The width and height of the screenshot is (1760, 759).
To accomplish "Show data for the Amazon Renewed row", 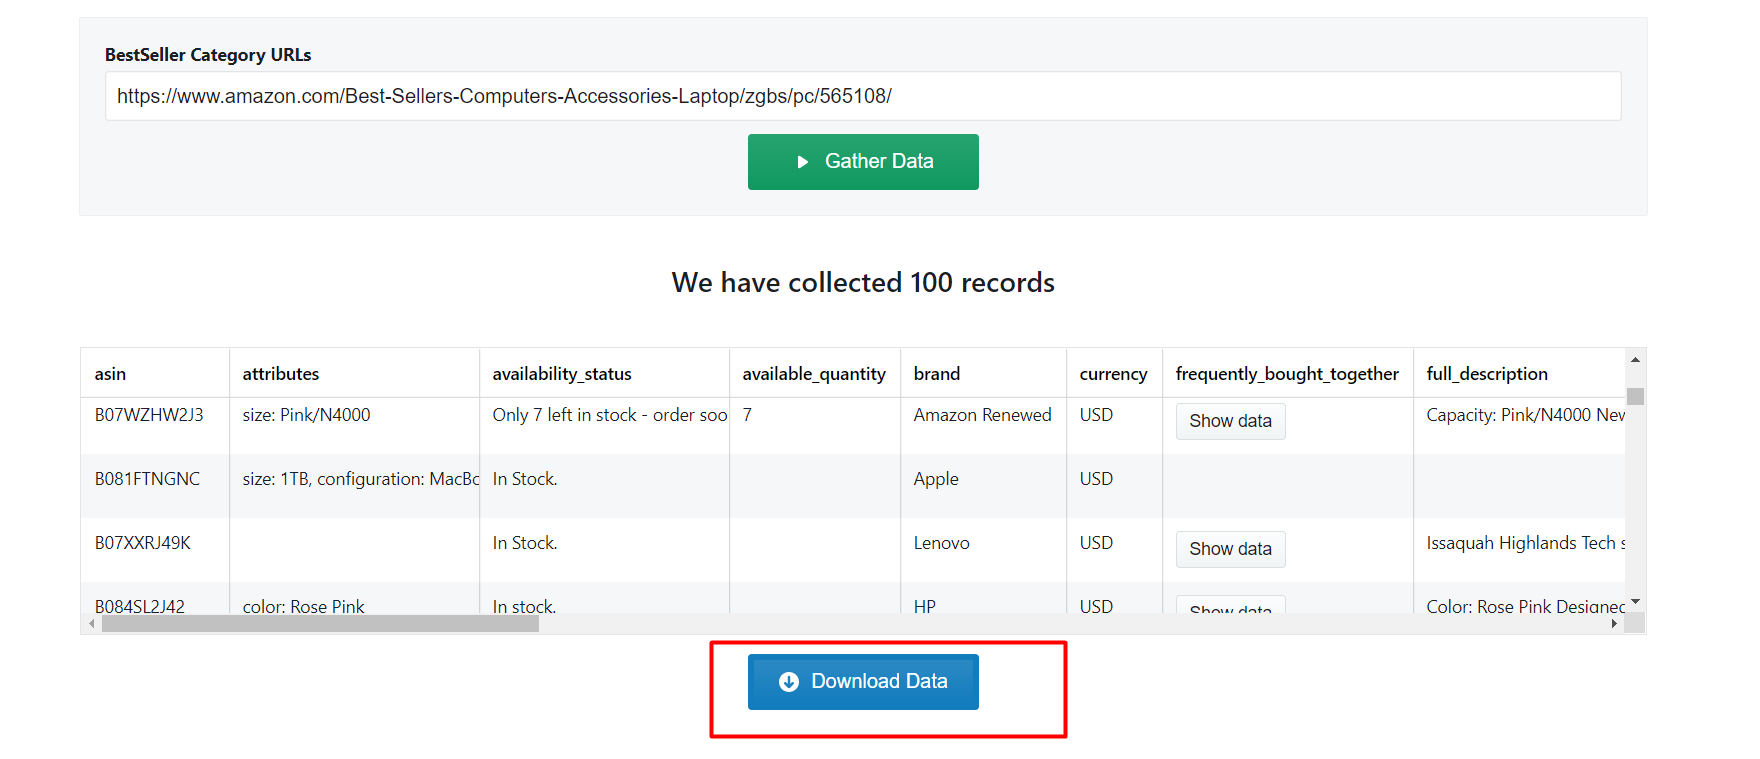I will pyautogui.click(x=1230, y=421).
